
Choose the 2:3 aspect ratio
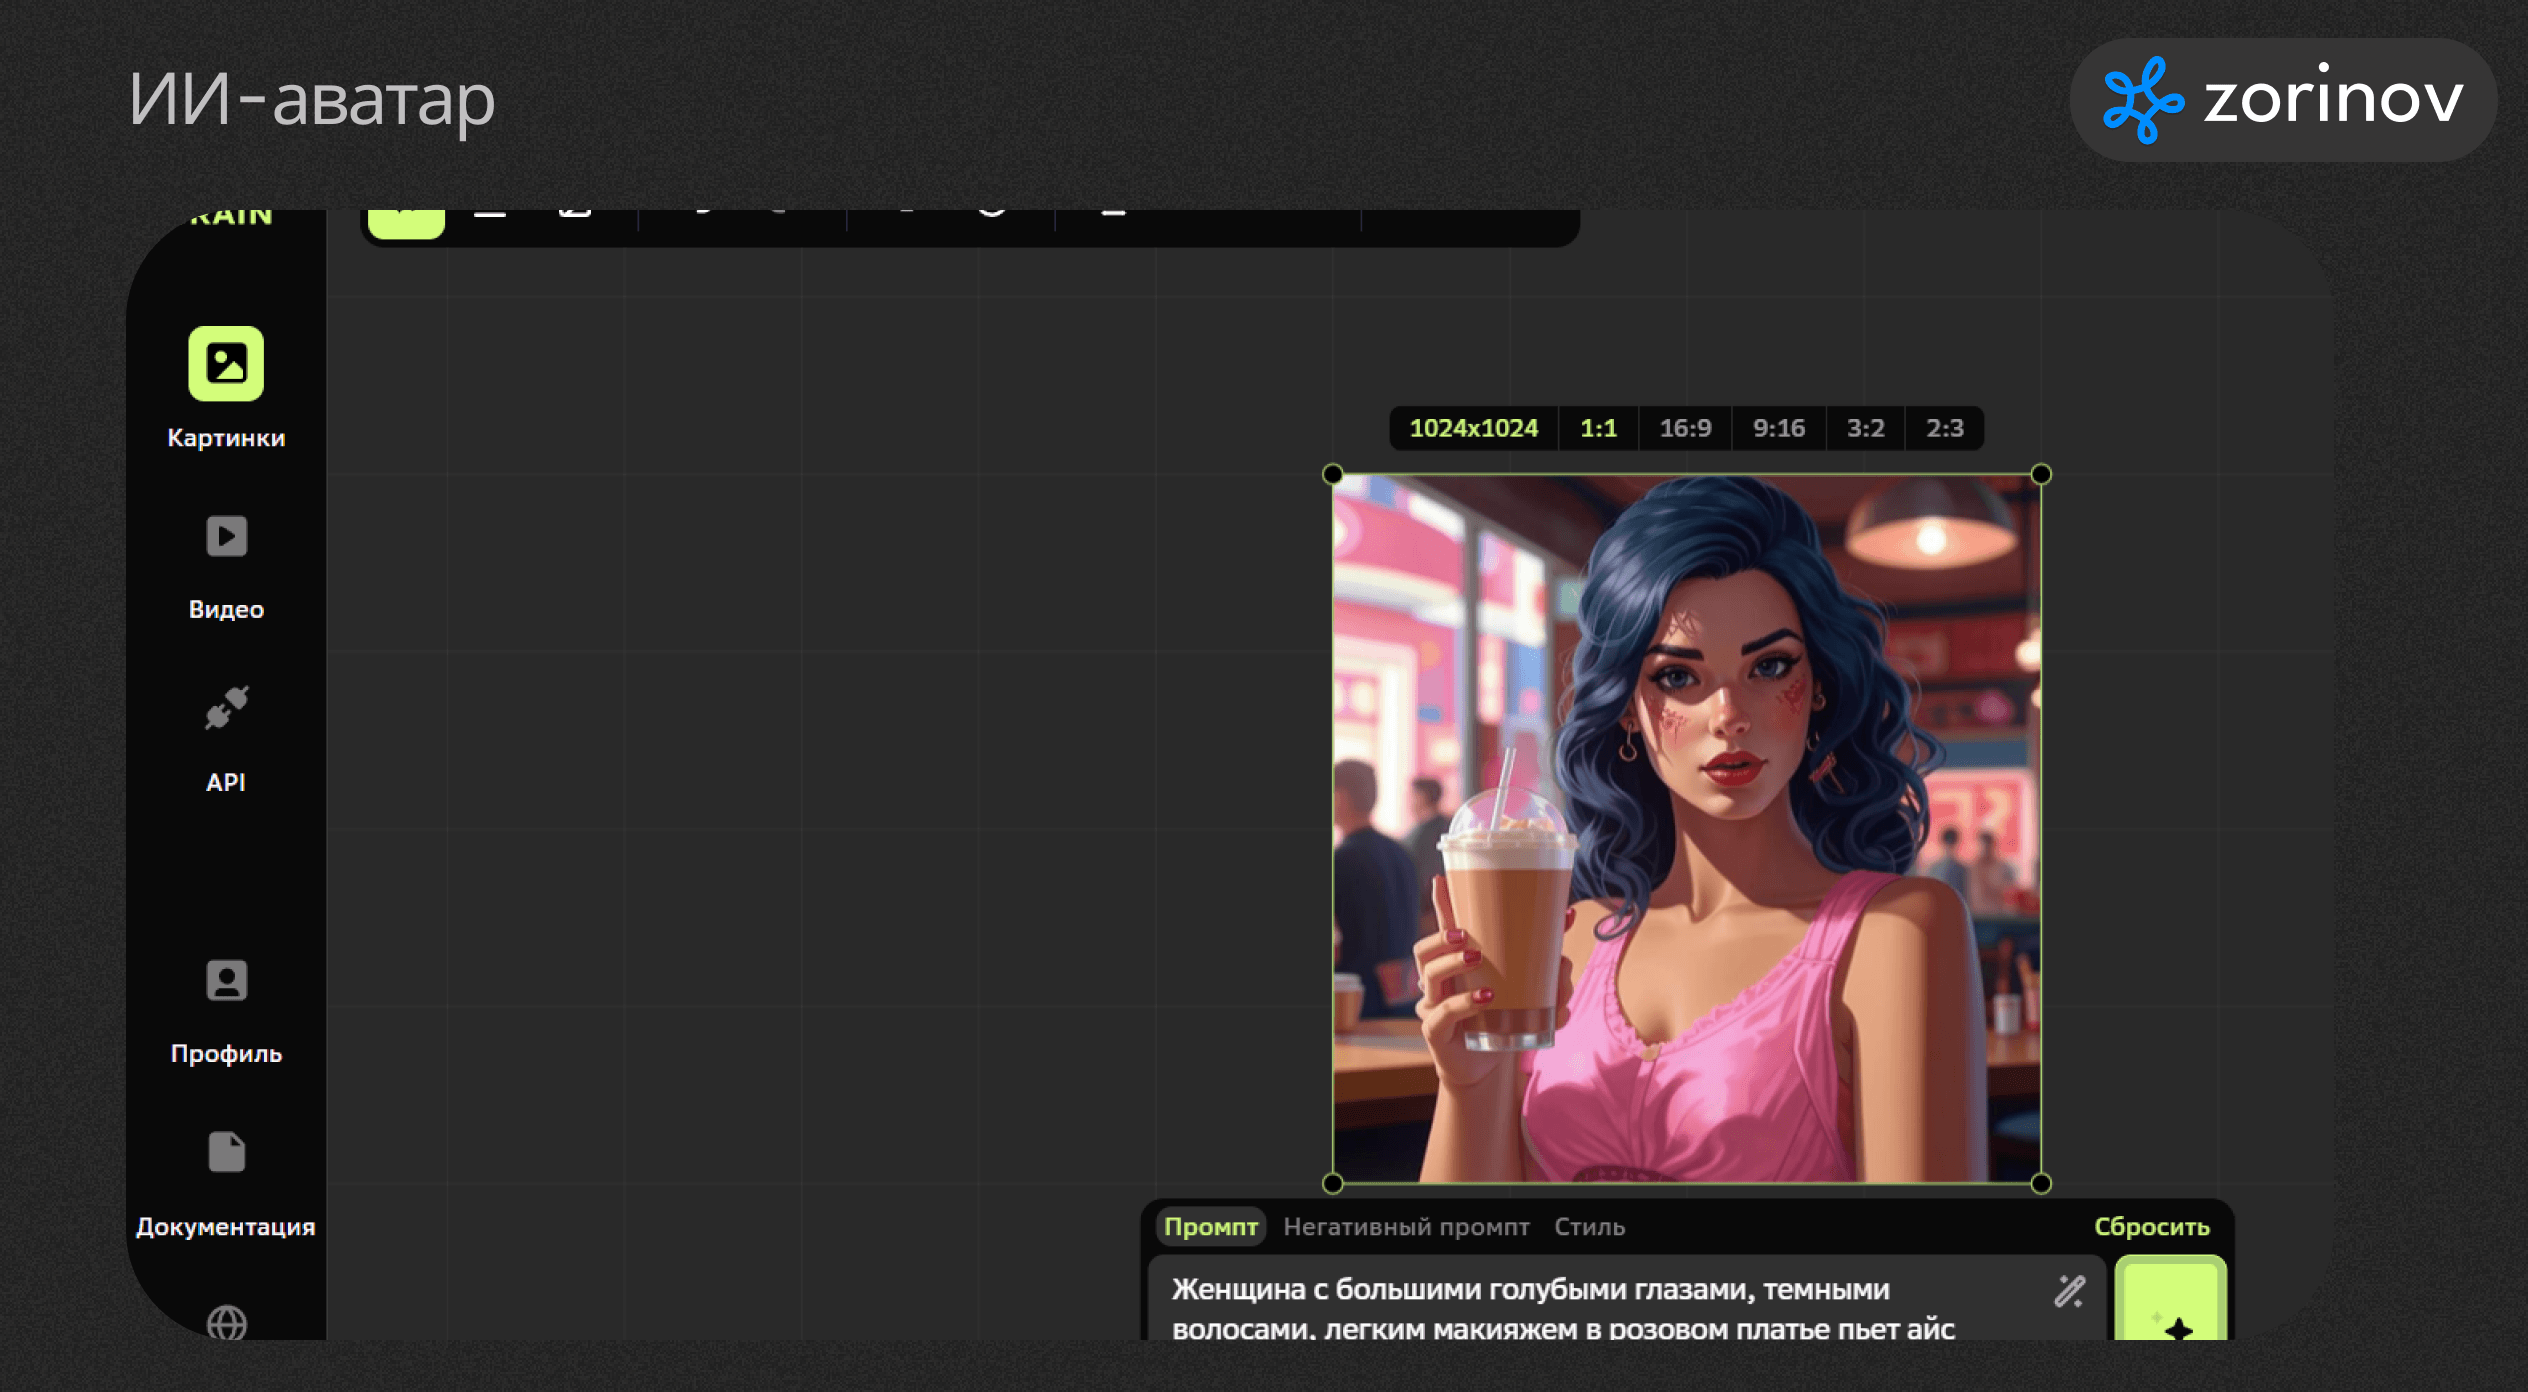(1945, 429)
